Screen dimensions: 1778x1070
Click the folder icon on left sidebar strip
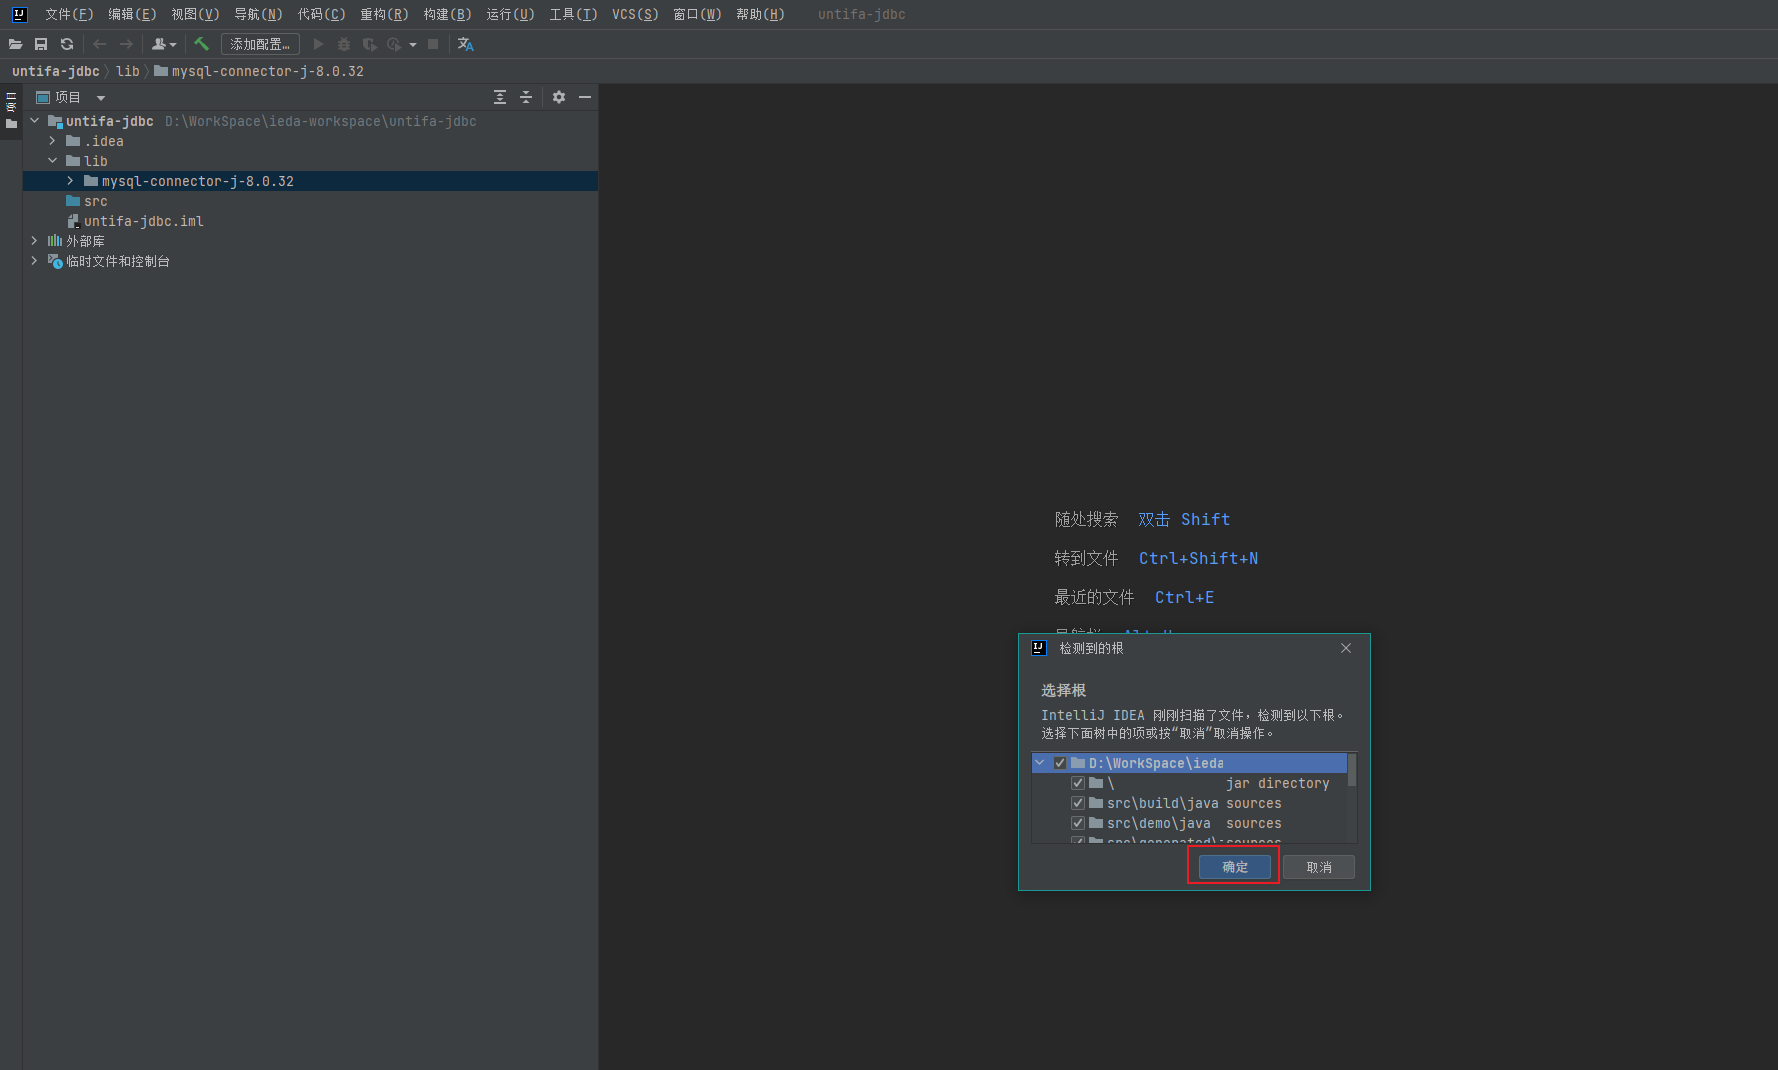[x=11, y=124]
